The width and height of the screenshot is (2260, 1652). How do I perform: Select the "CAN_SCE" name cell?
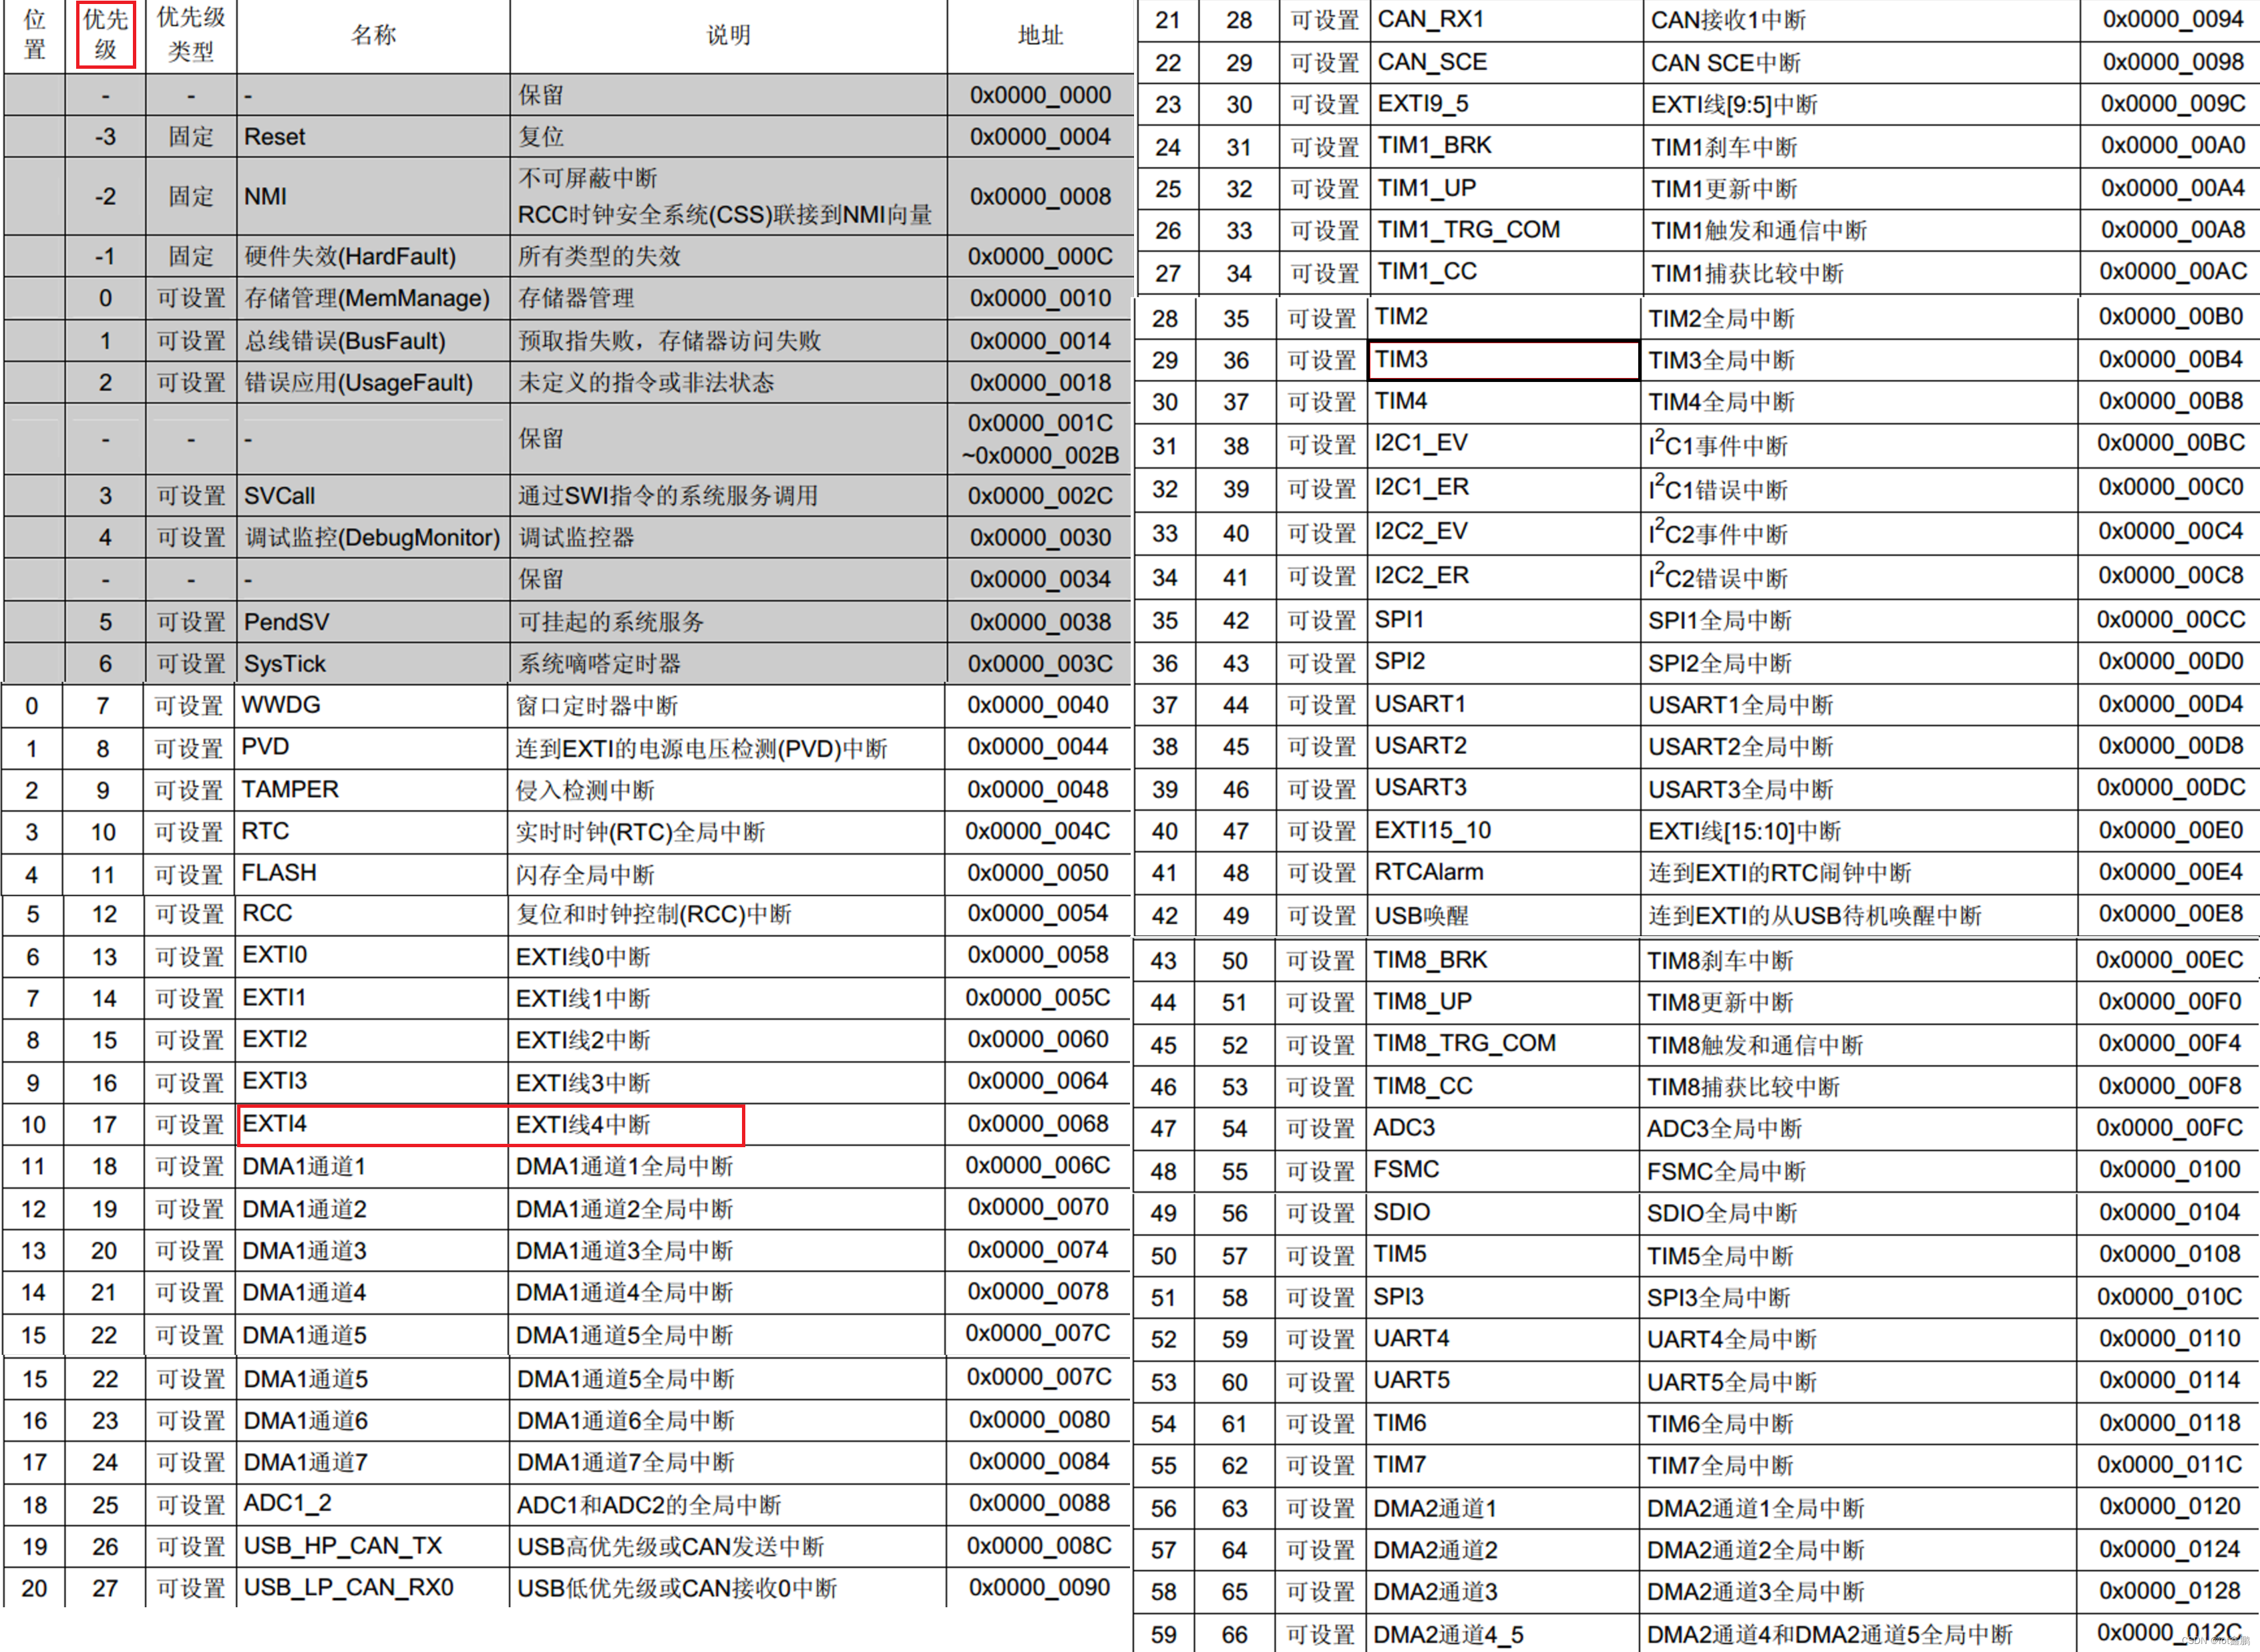point(1506,63)
